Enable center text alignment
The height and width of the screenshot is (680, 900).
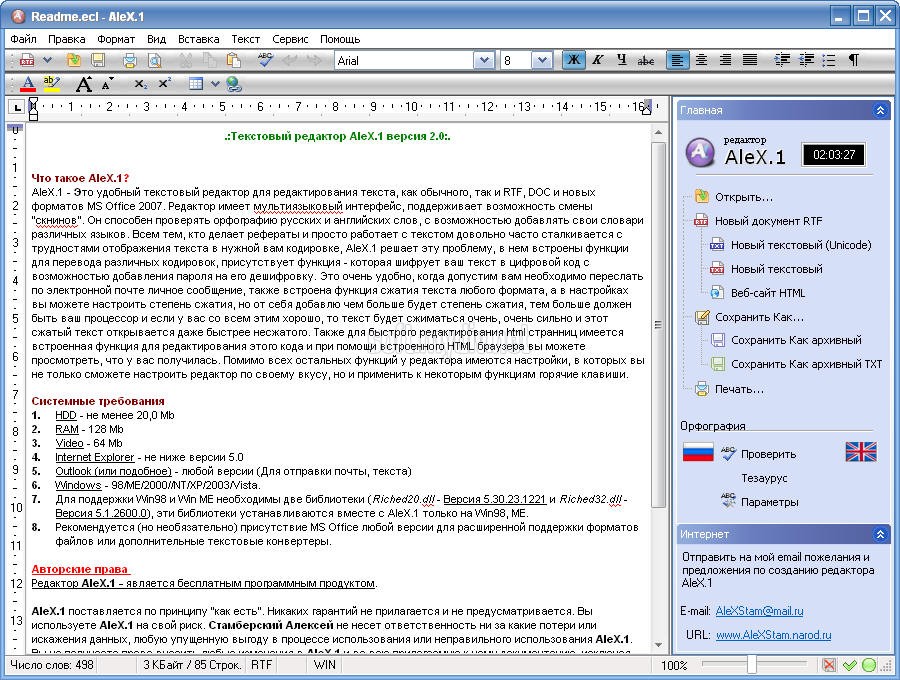[x=701, y=60]
